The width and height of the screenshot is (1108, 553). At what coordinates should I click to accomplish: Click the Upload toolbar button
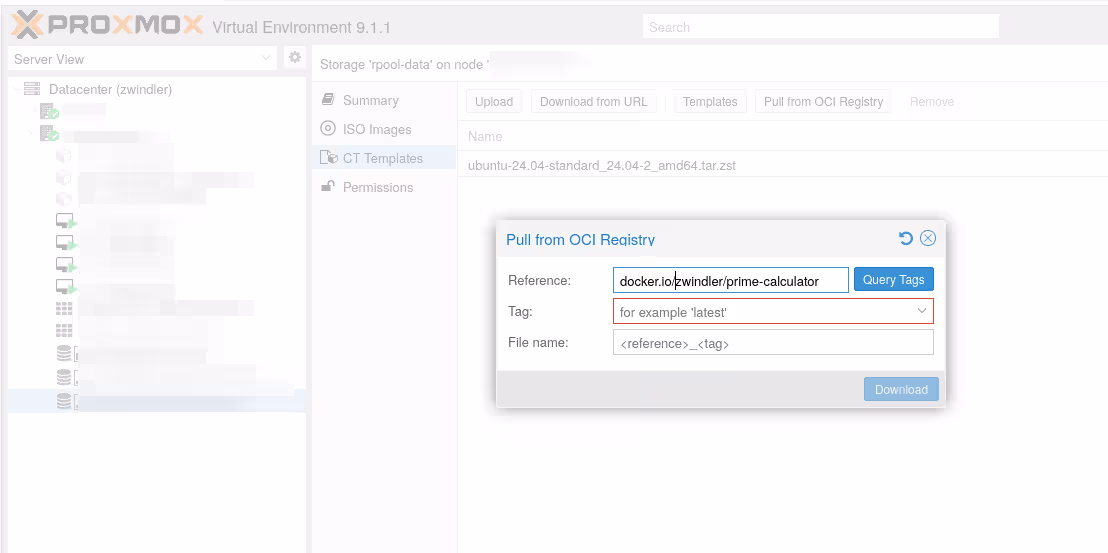tap(494, 102)
